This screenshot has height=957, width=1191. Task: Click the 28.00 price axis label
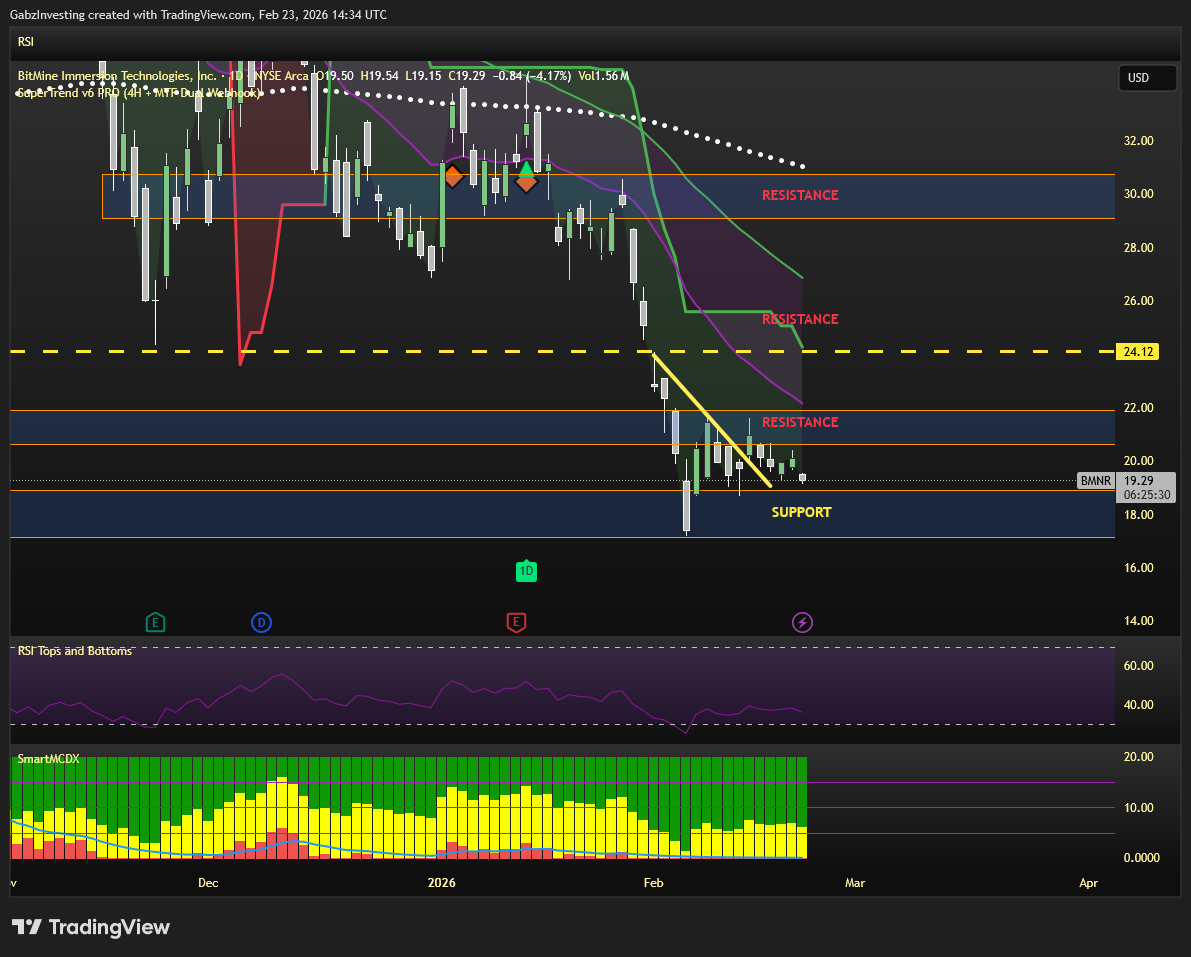1139,248
